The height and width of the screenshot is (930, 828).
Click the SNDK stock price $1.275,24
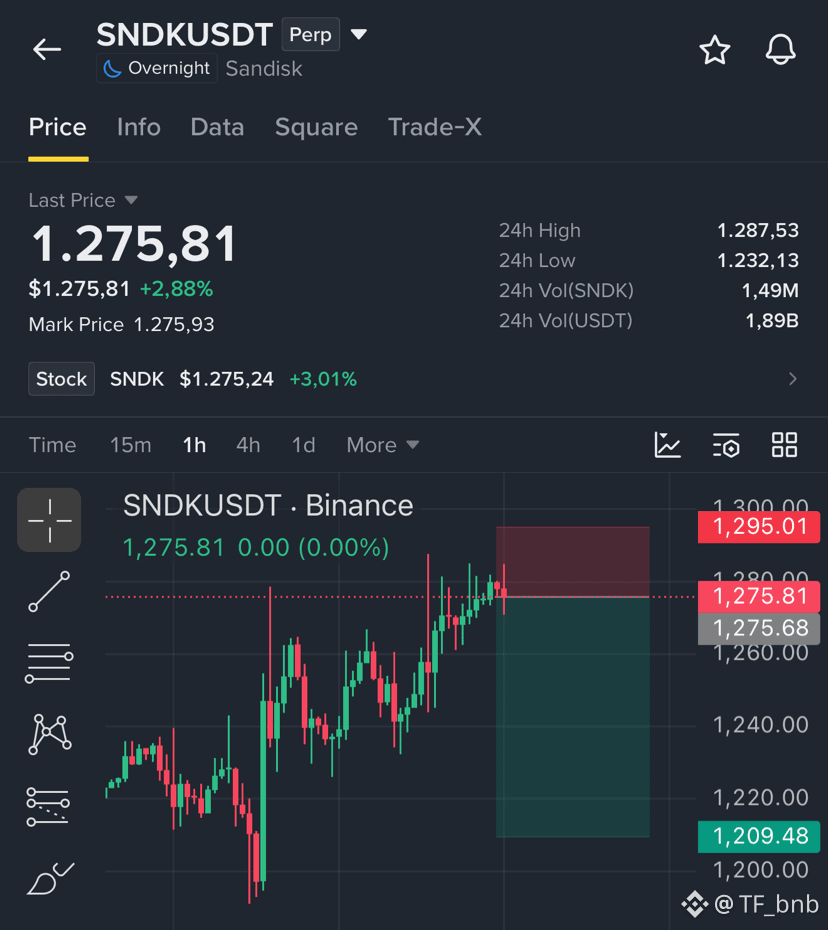click(x=227, y=378)
